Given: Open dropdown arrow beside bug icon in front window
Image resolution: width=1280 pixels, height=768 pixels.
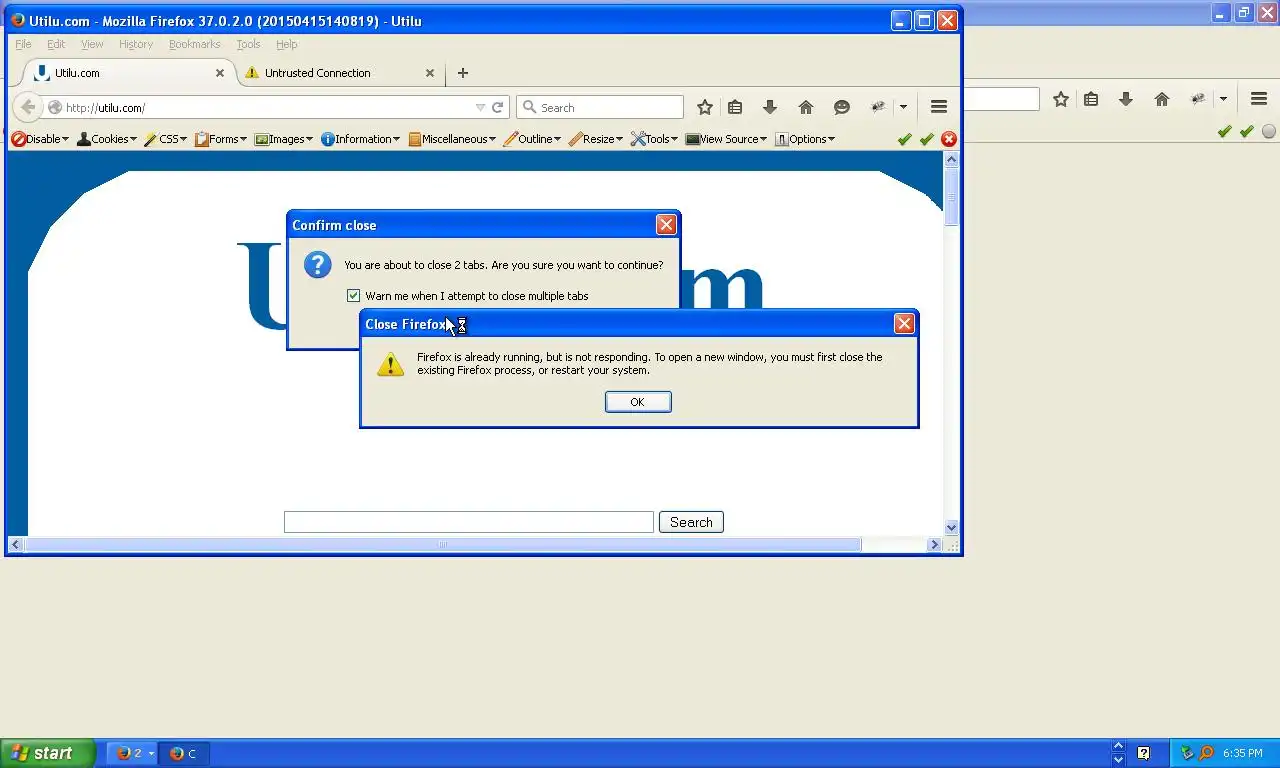Looking at the screenshot, I should coord(903,107).
